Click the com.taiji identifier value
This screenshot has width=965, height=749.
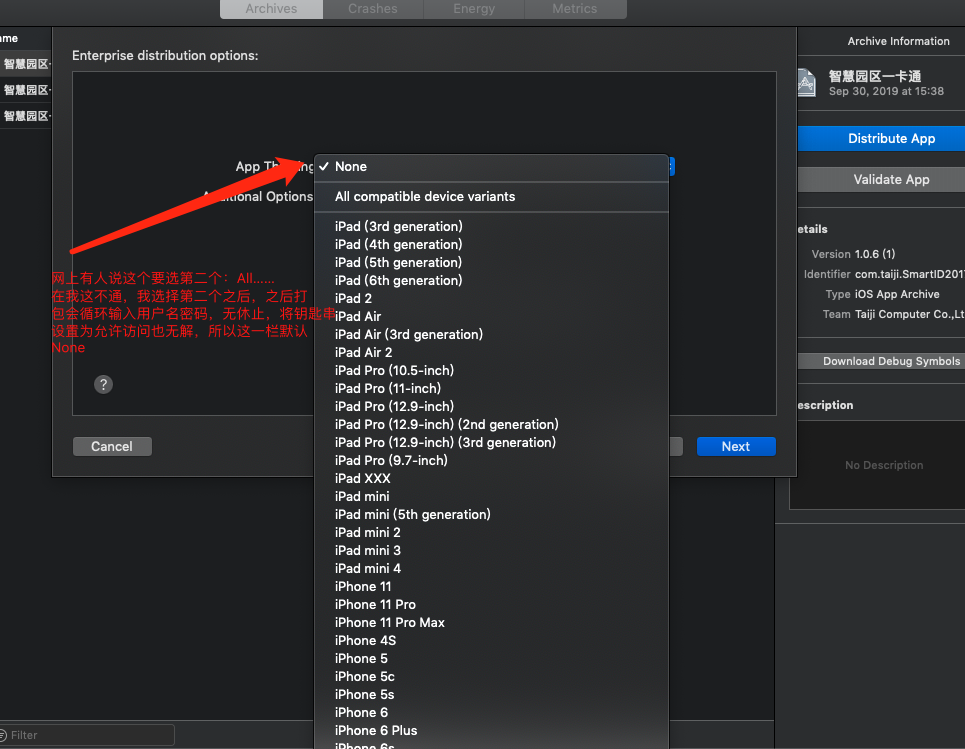tap(910, 274)
